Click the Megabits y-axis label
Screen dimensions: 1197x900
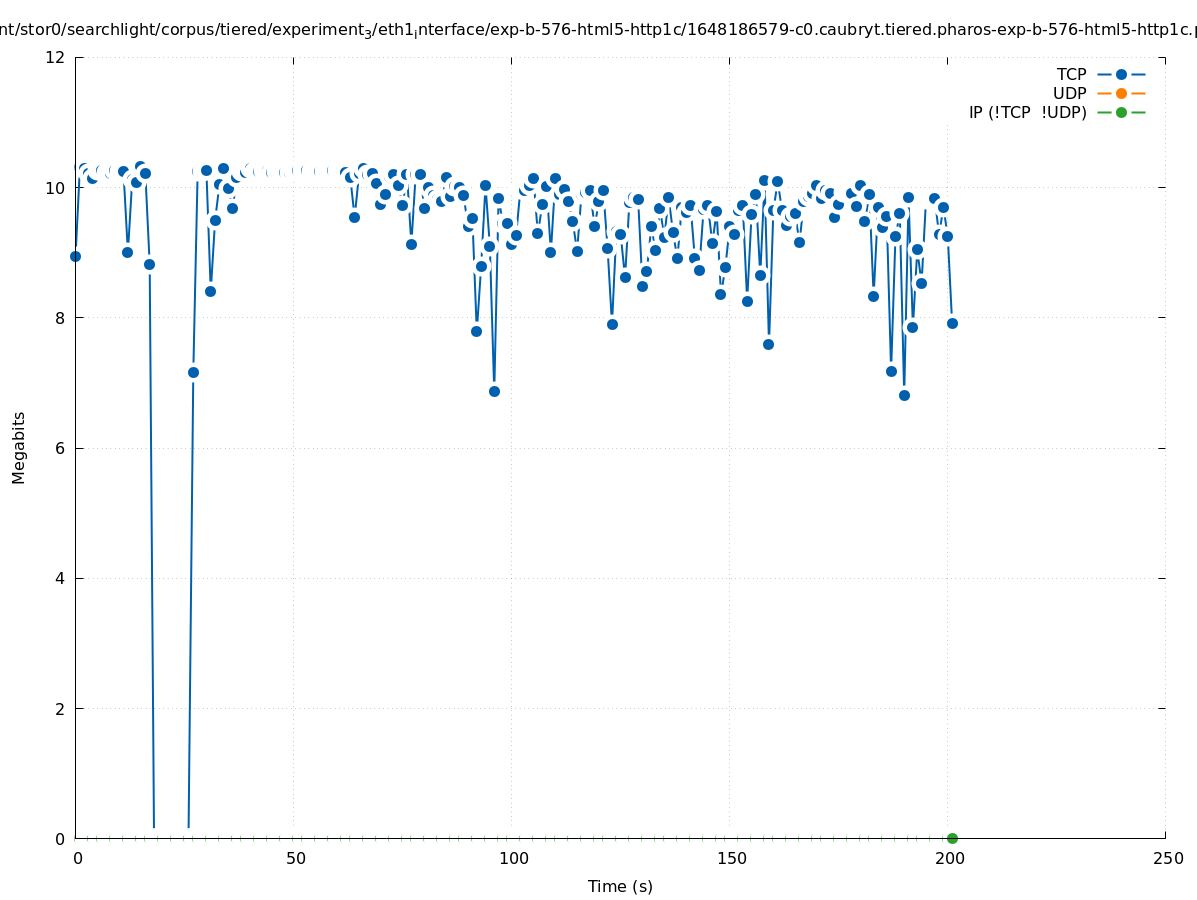pos(19,447)
